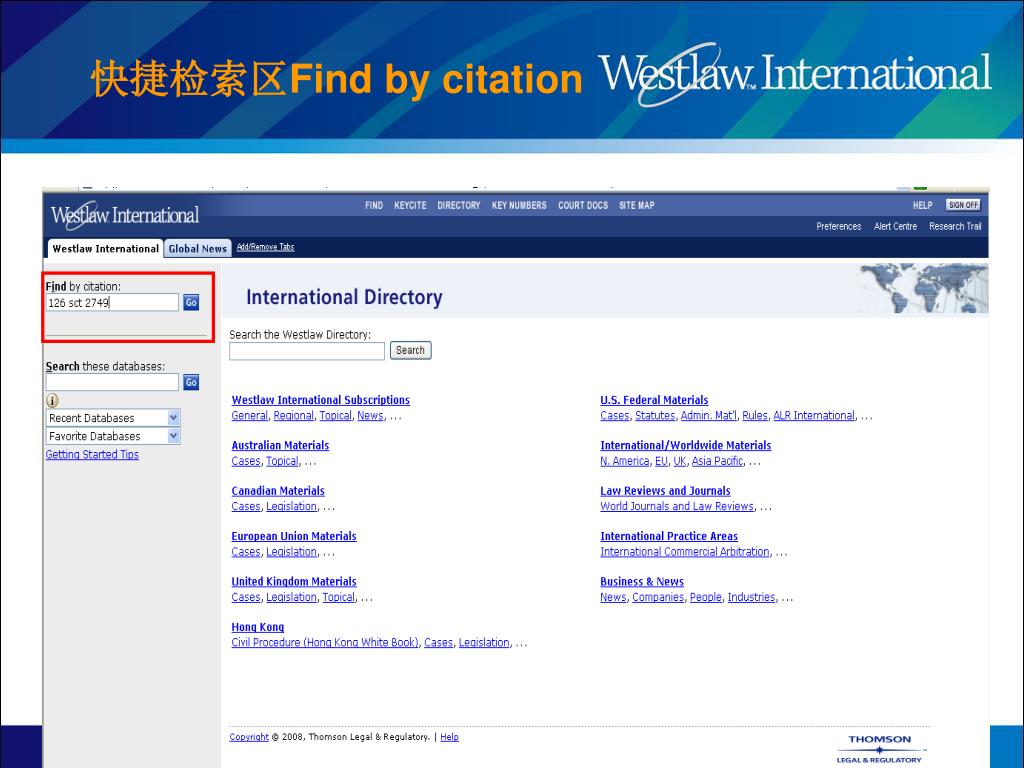
Task: Click Topical under United Kingdom Materials
Action: (339, 597)
